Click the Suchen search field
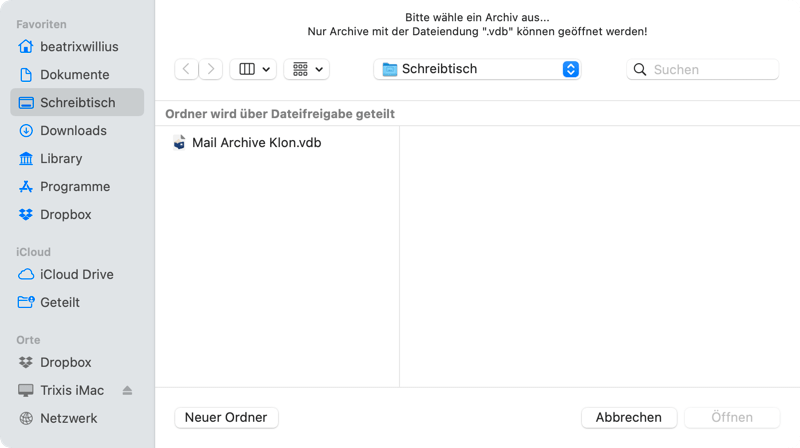Image resolution: width=800 pixels, height=448 pixels. pyautogui.click(x=703, y=69)
